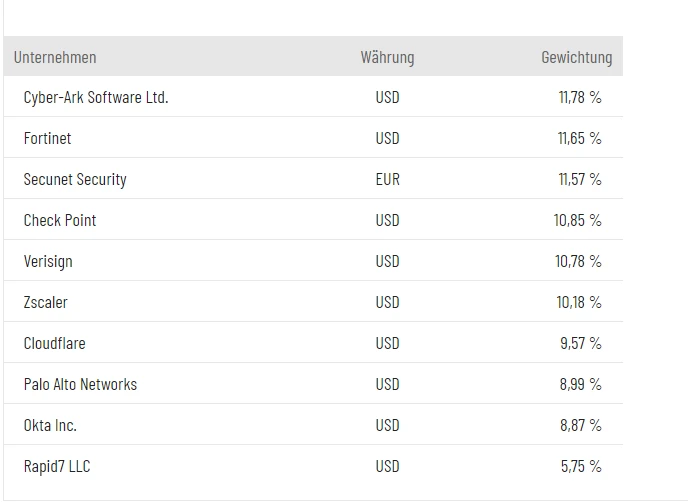
Task: Click the EUR currency cell
Action: [387, 180]
